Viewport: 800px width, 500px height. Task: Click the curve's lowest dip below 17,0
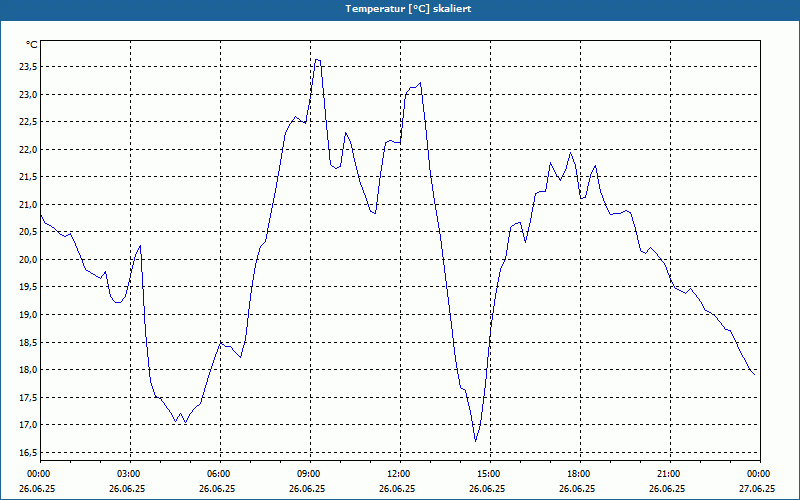476,441
